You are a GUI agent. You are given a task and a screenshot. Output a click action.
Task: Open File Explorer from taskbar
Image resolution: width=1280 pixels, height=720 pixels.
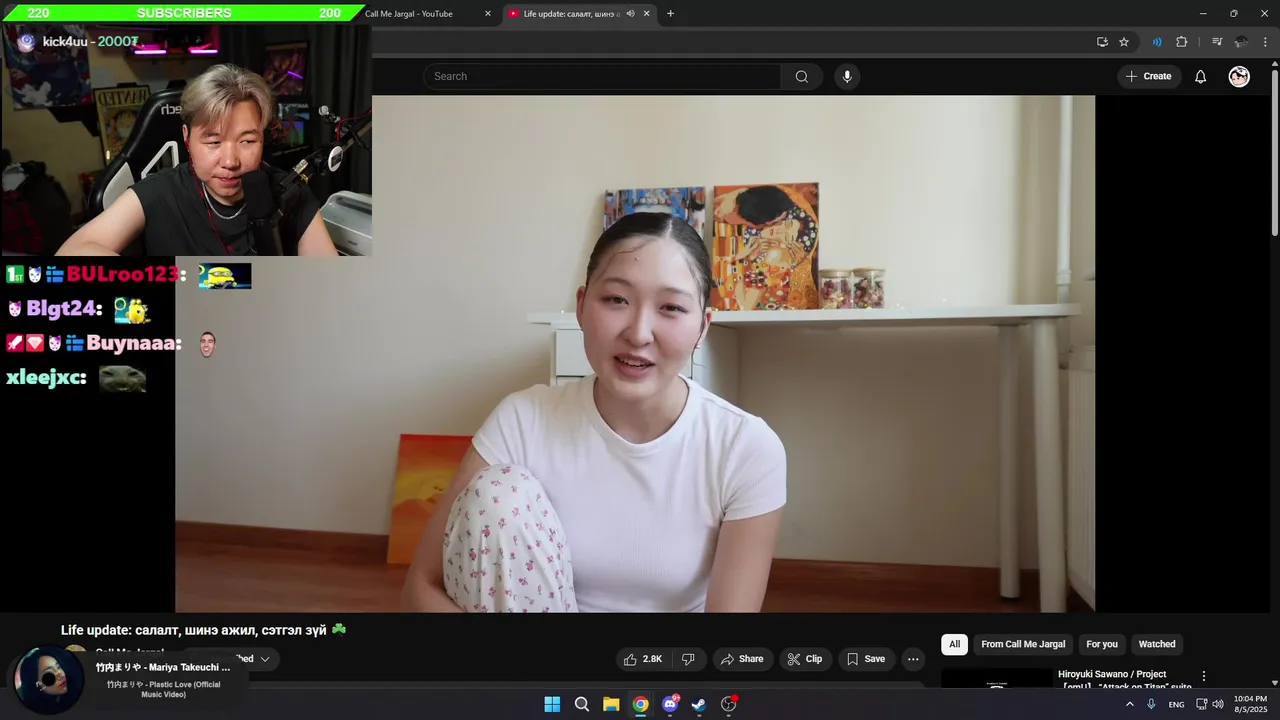(611, 704)
